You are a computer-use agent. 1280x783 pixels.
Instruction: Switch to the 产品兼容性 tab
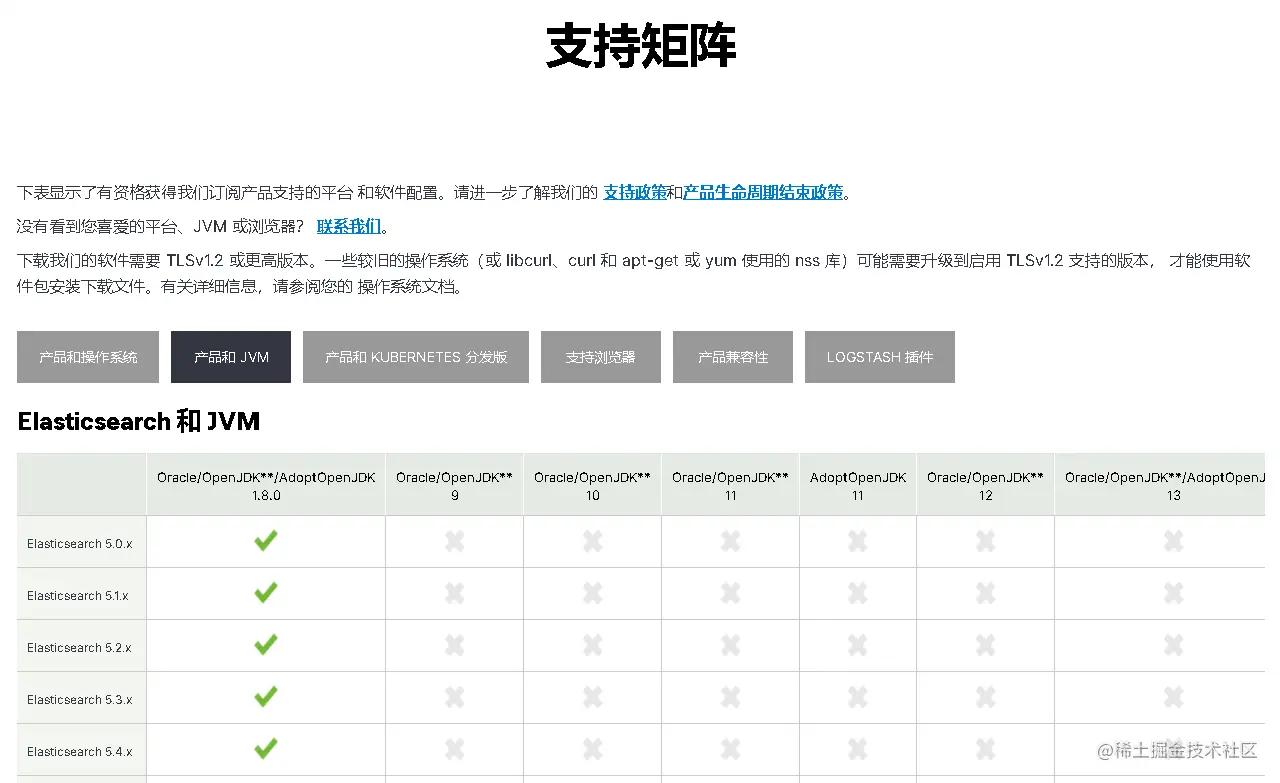click(x=733, y=357)
